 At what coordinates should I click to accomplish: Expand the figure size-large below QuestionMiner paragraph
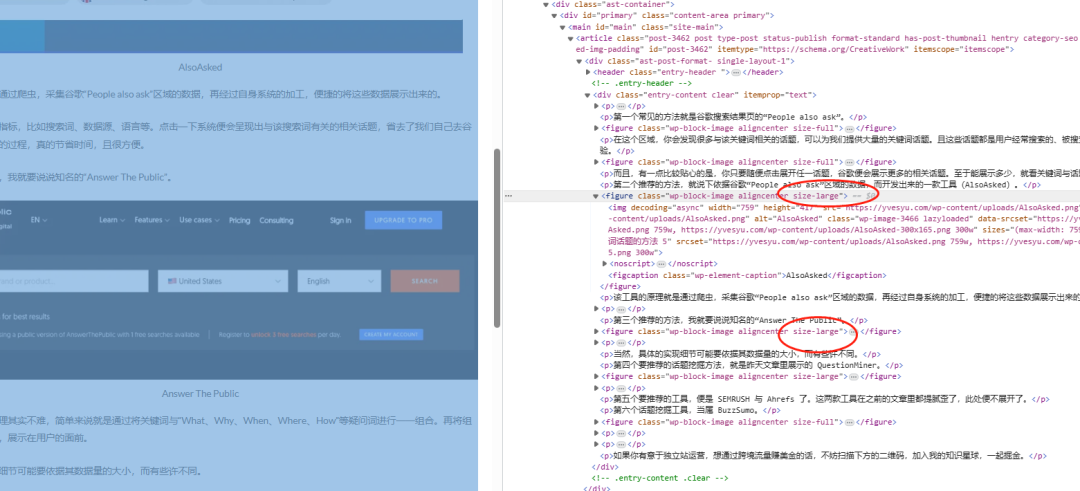click(x=596, y=377)
